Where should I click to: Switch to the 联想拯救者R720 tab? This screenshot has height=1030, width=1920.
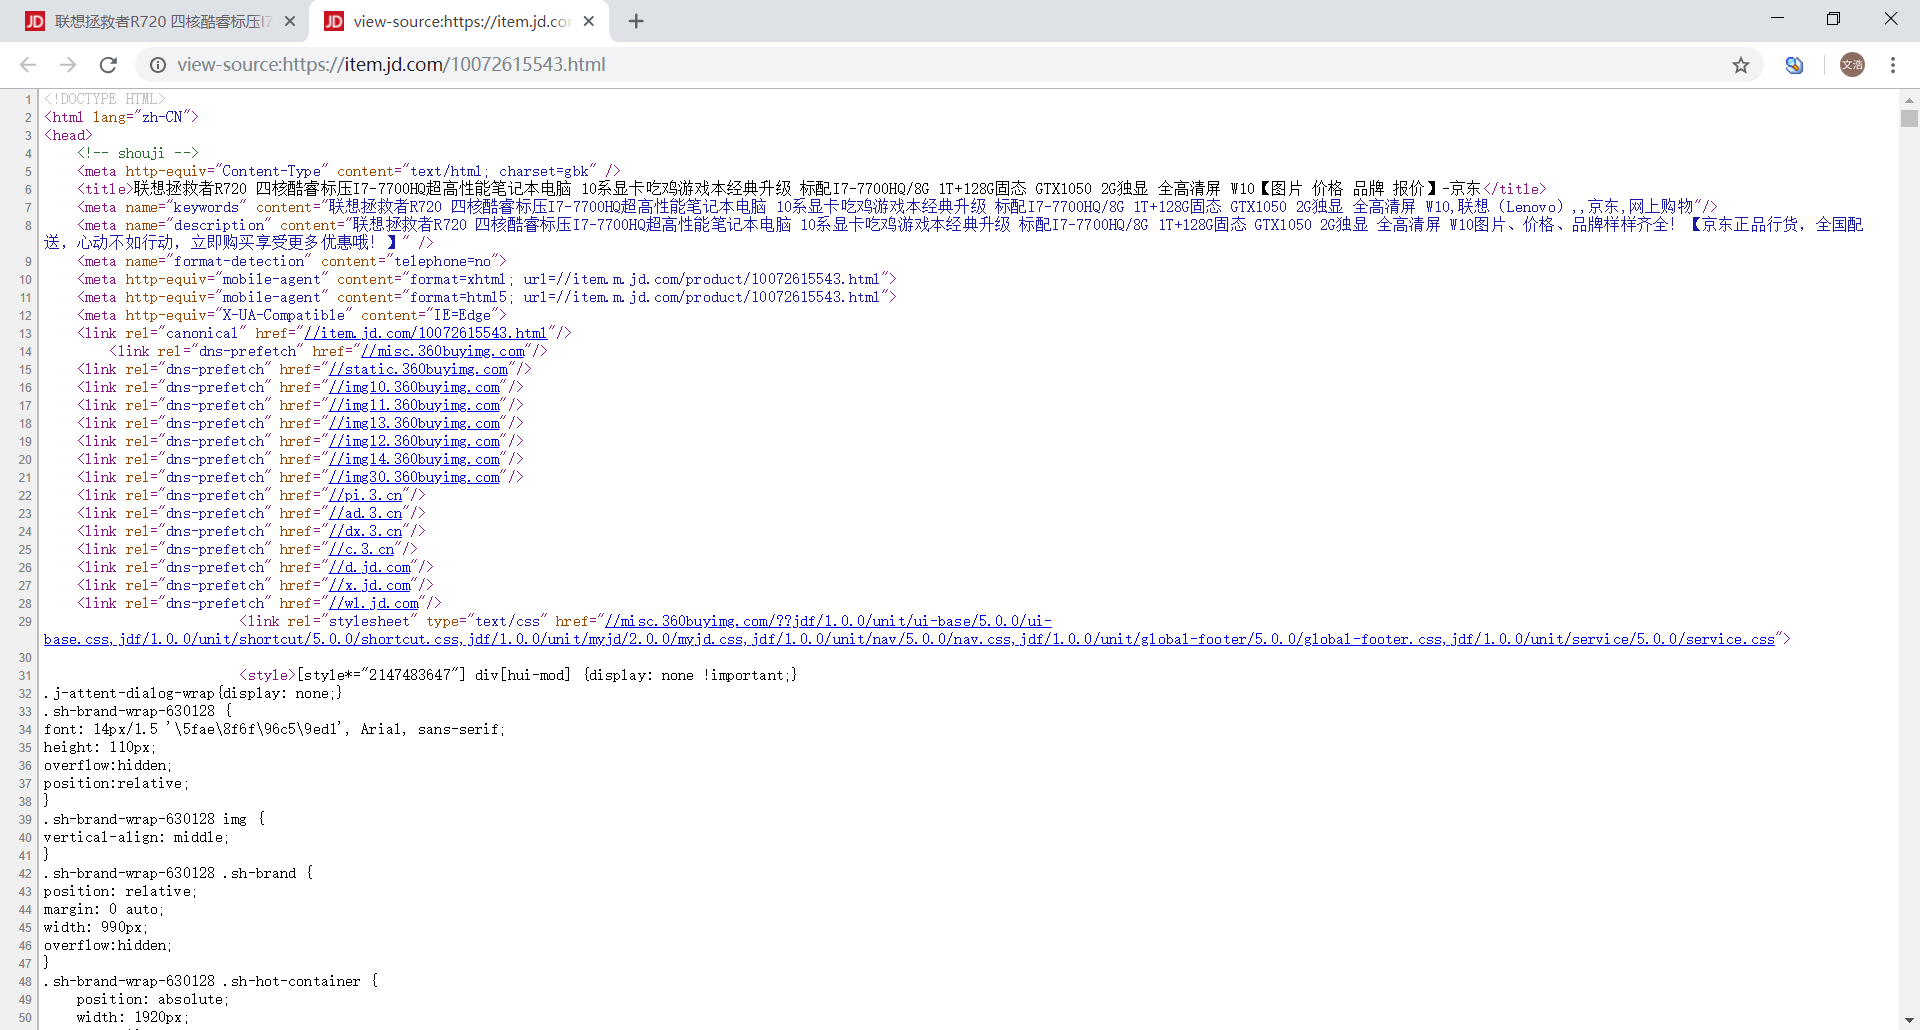160,21
